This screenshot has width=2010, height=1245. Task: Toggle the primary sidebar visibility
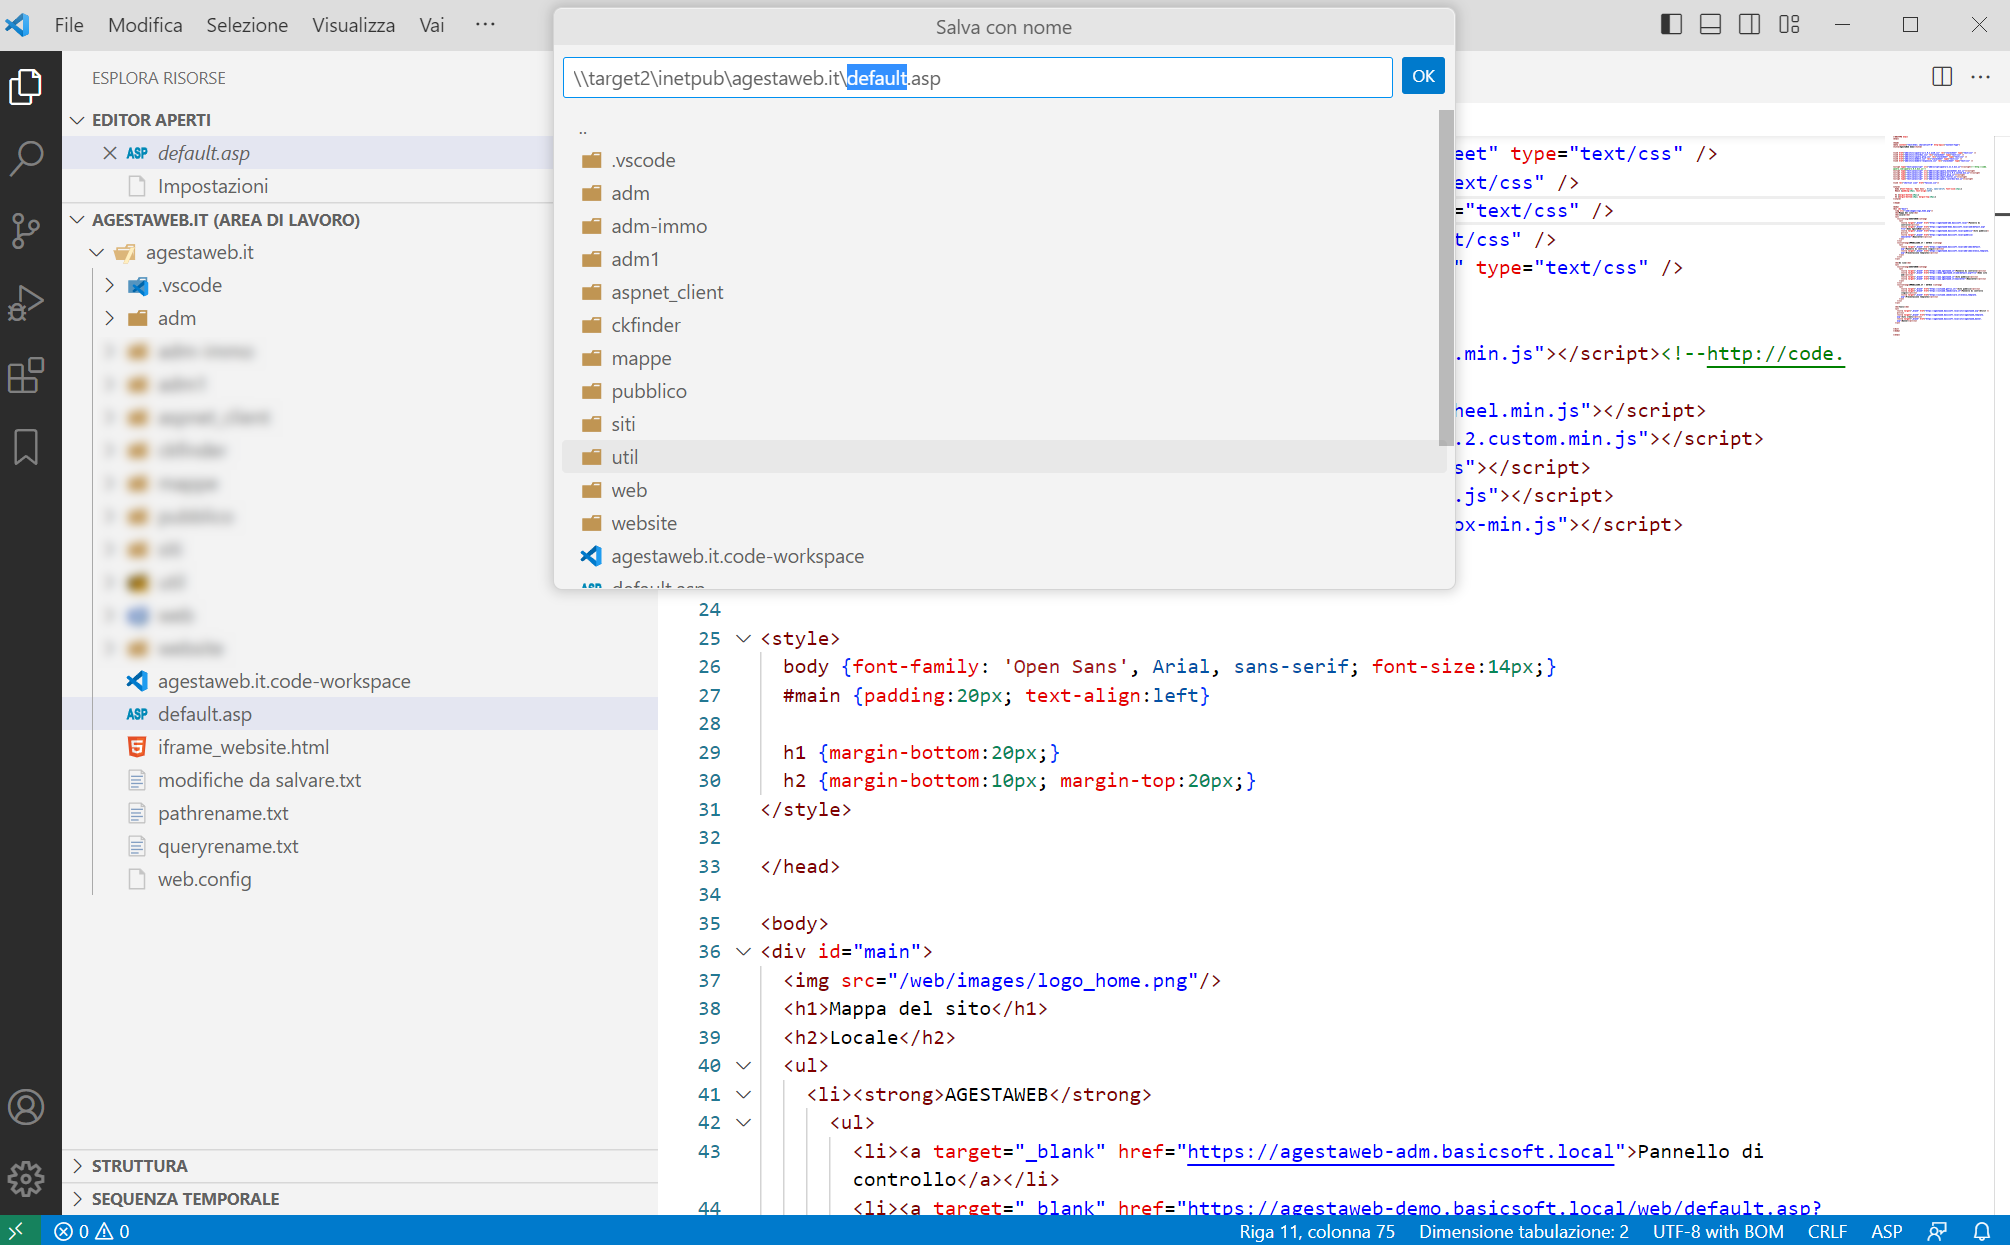pyautogui.click(x=1670, y=24)
